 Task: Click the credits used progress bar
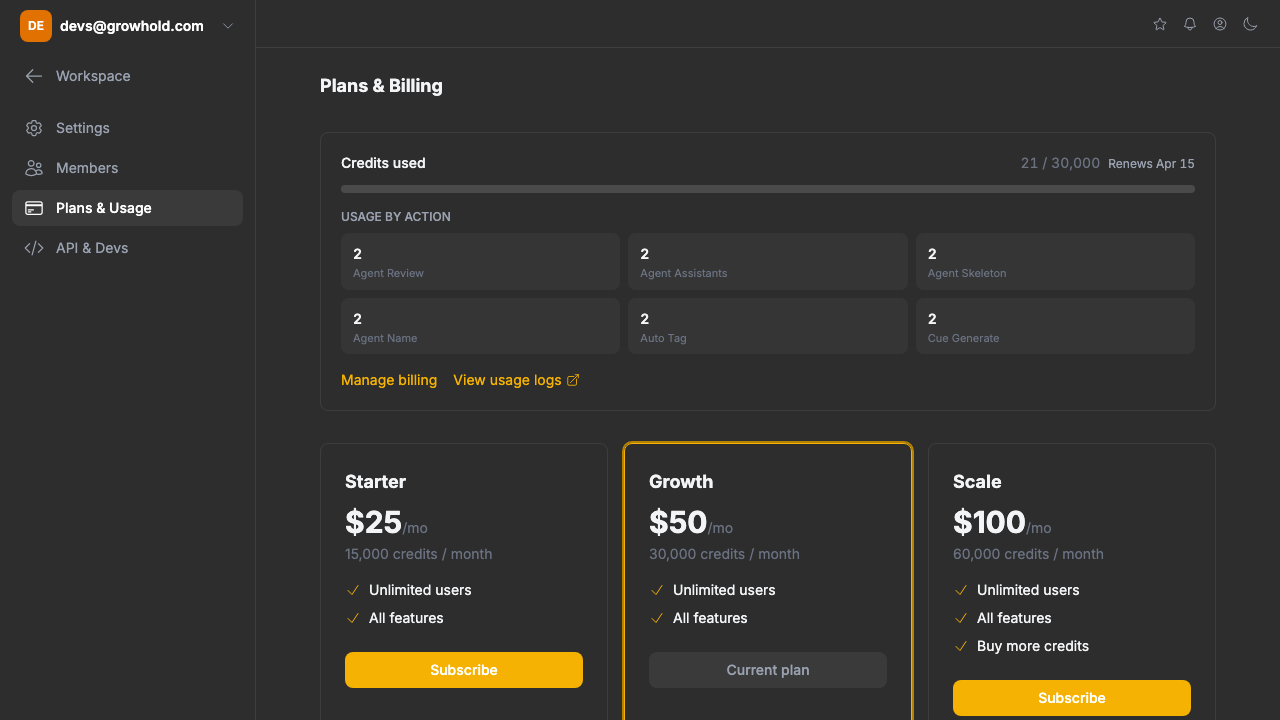pos(767,188)
